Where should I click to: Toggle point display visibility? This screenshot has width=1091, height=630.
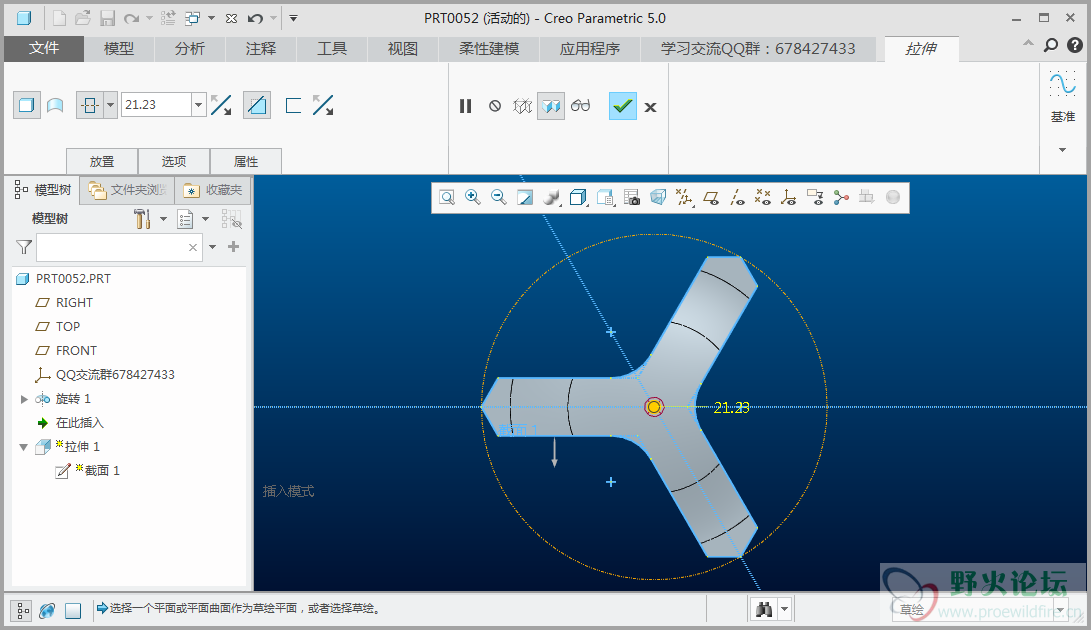click(763, 198)
